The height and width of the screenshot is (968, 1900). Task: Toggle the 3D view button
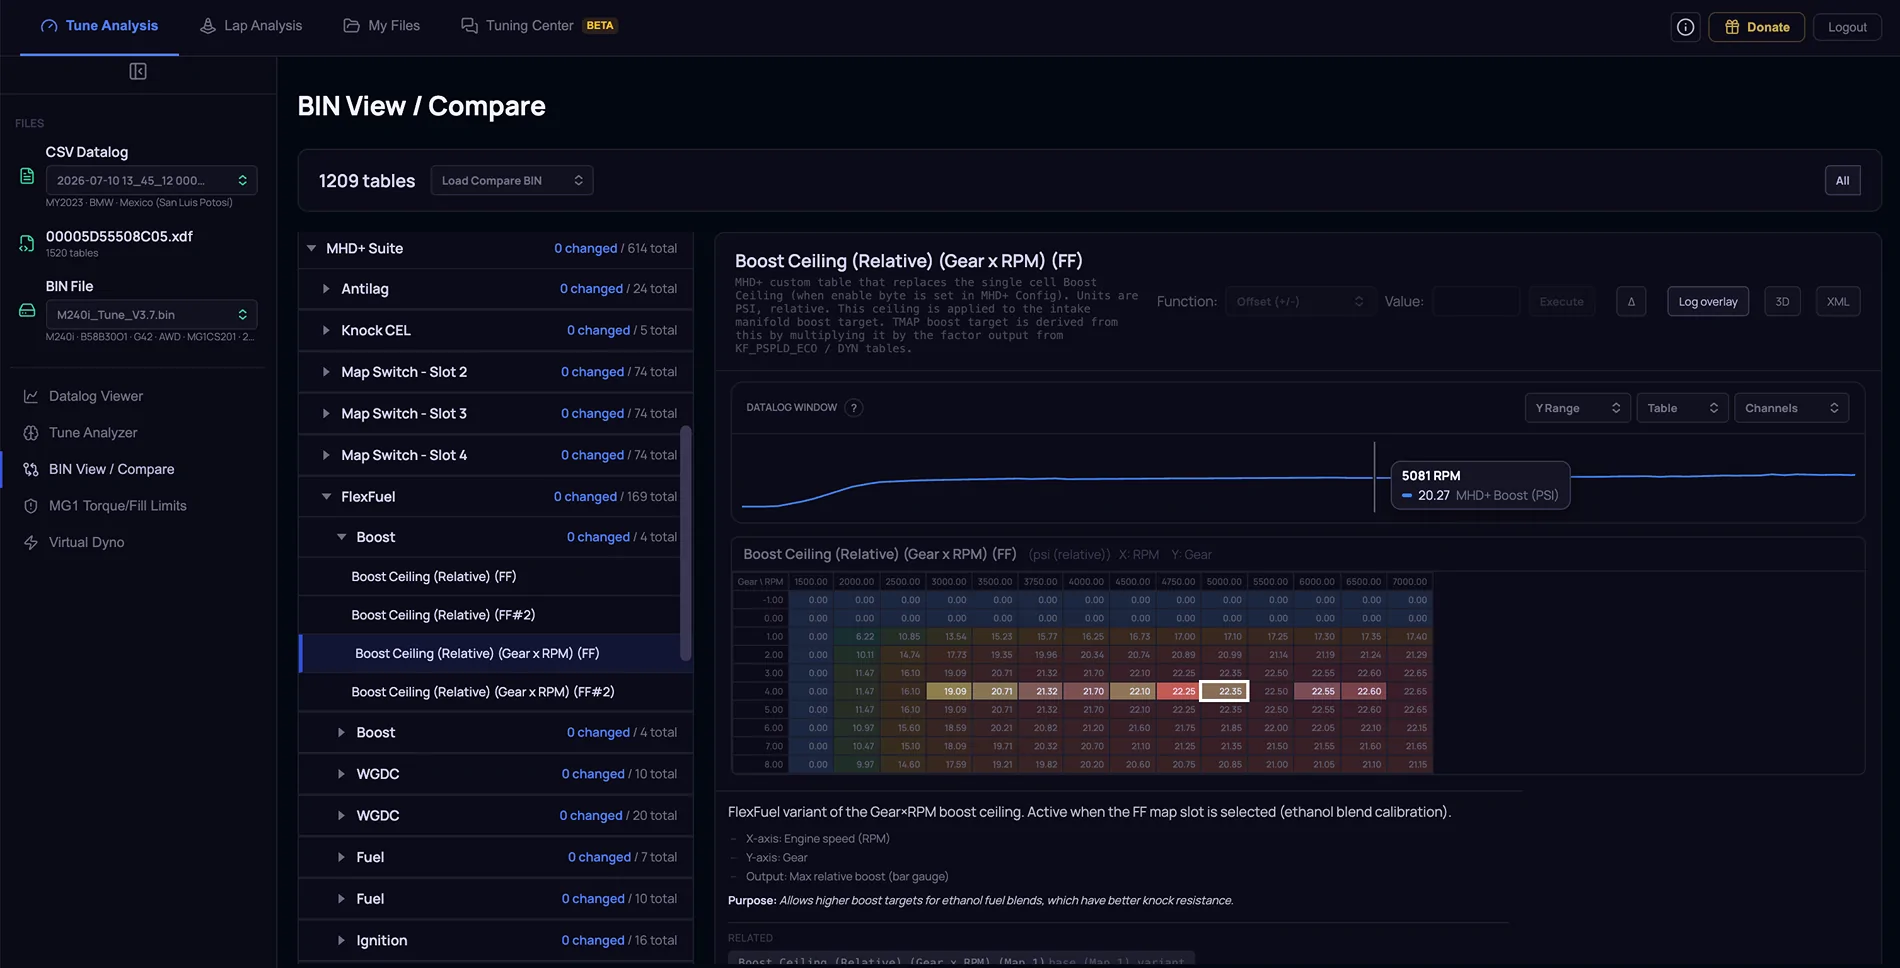[x=1782, y=302]
